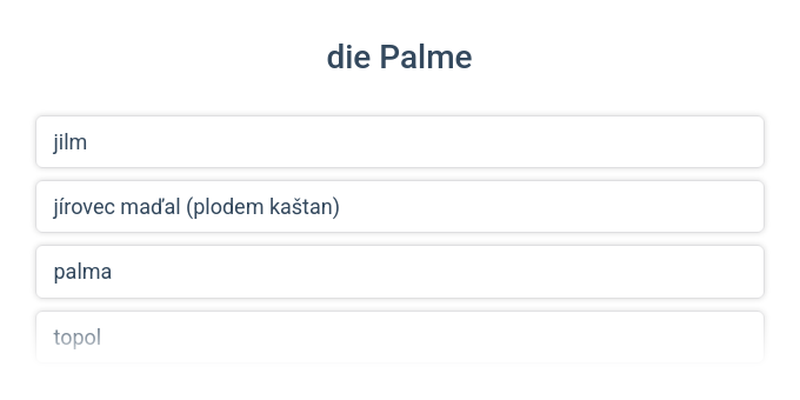Viewport: 800px width, 400px height.
Task: Answer the quiz with 'palma'
Action: click(x=400, y=272)
